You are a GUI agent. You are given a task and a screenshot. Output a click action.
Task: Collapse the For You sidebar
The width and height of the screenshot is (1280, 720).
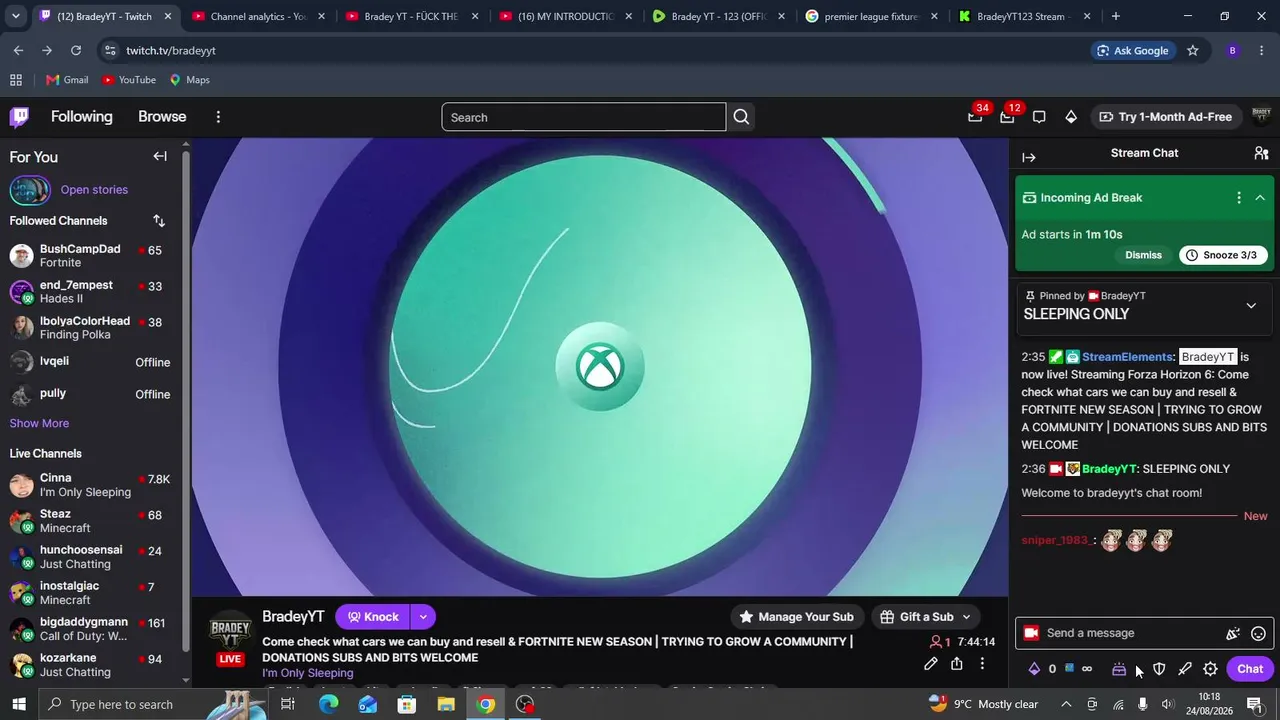(160, 156)
